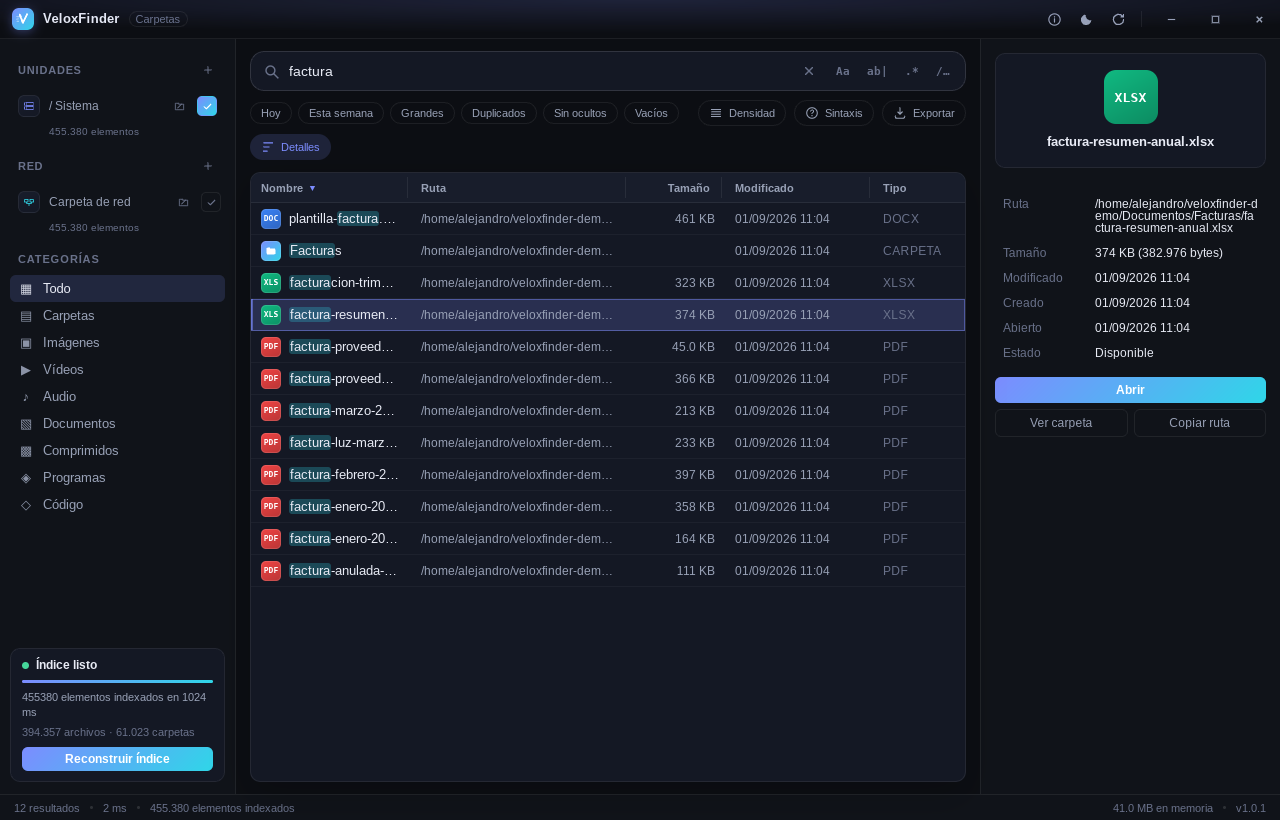Screen dimensions: 1280x820
Task: Click the PDF icon of factura-marzo row
Action: [x=271, y=411]
